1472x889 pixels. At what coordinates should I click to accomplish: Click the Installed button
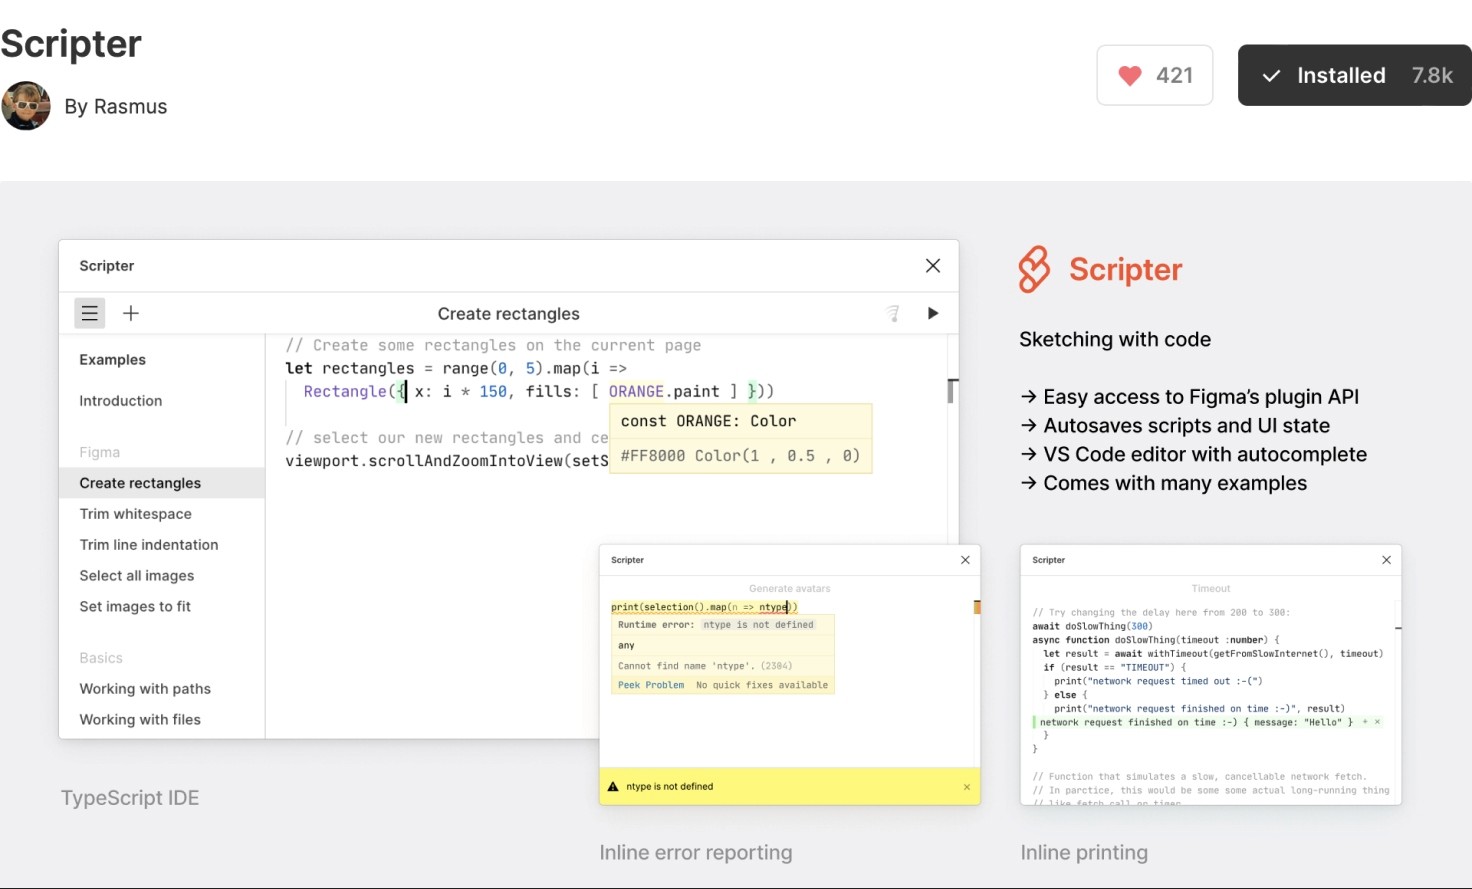[x=1354, y=75]
